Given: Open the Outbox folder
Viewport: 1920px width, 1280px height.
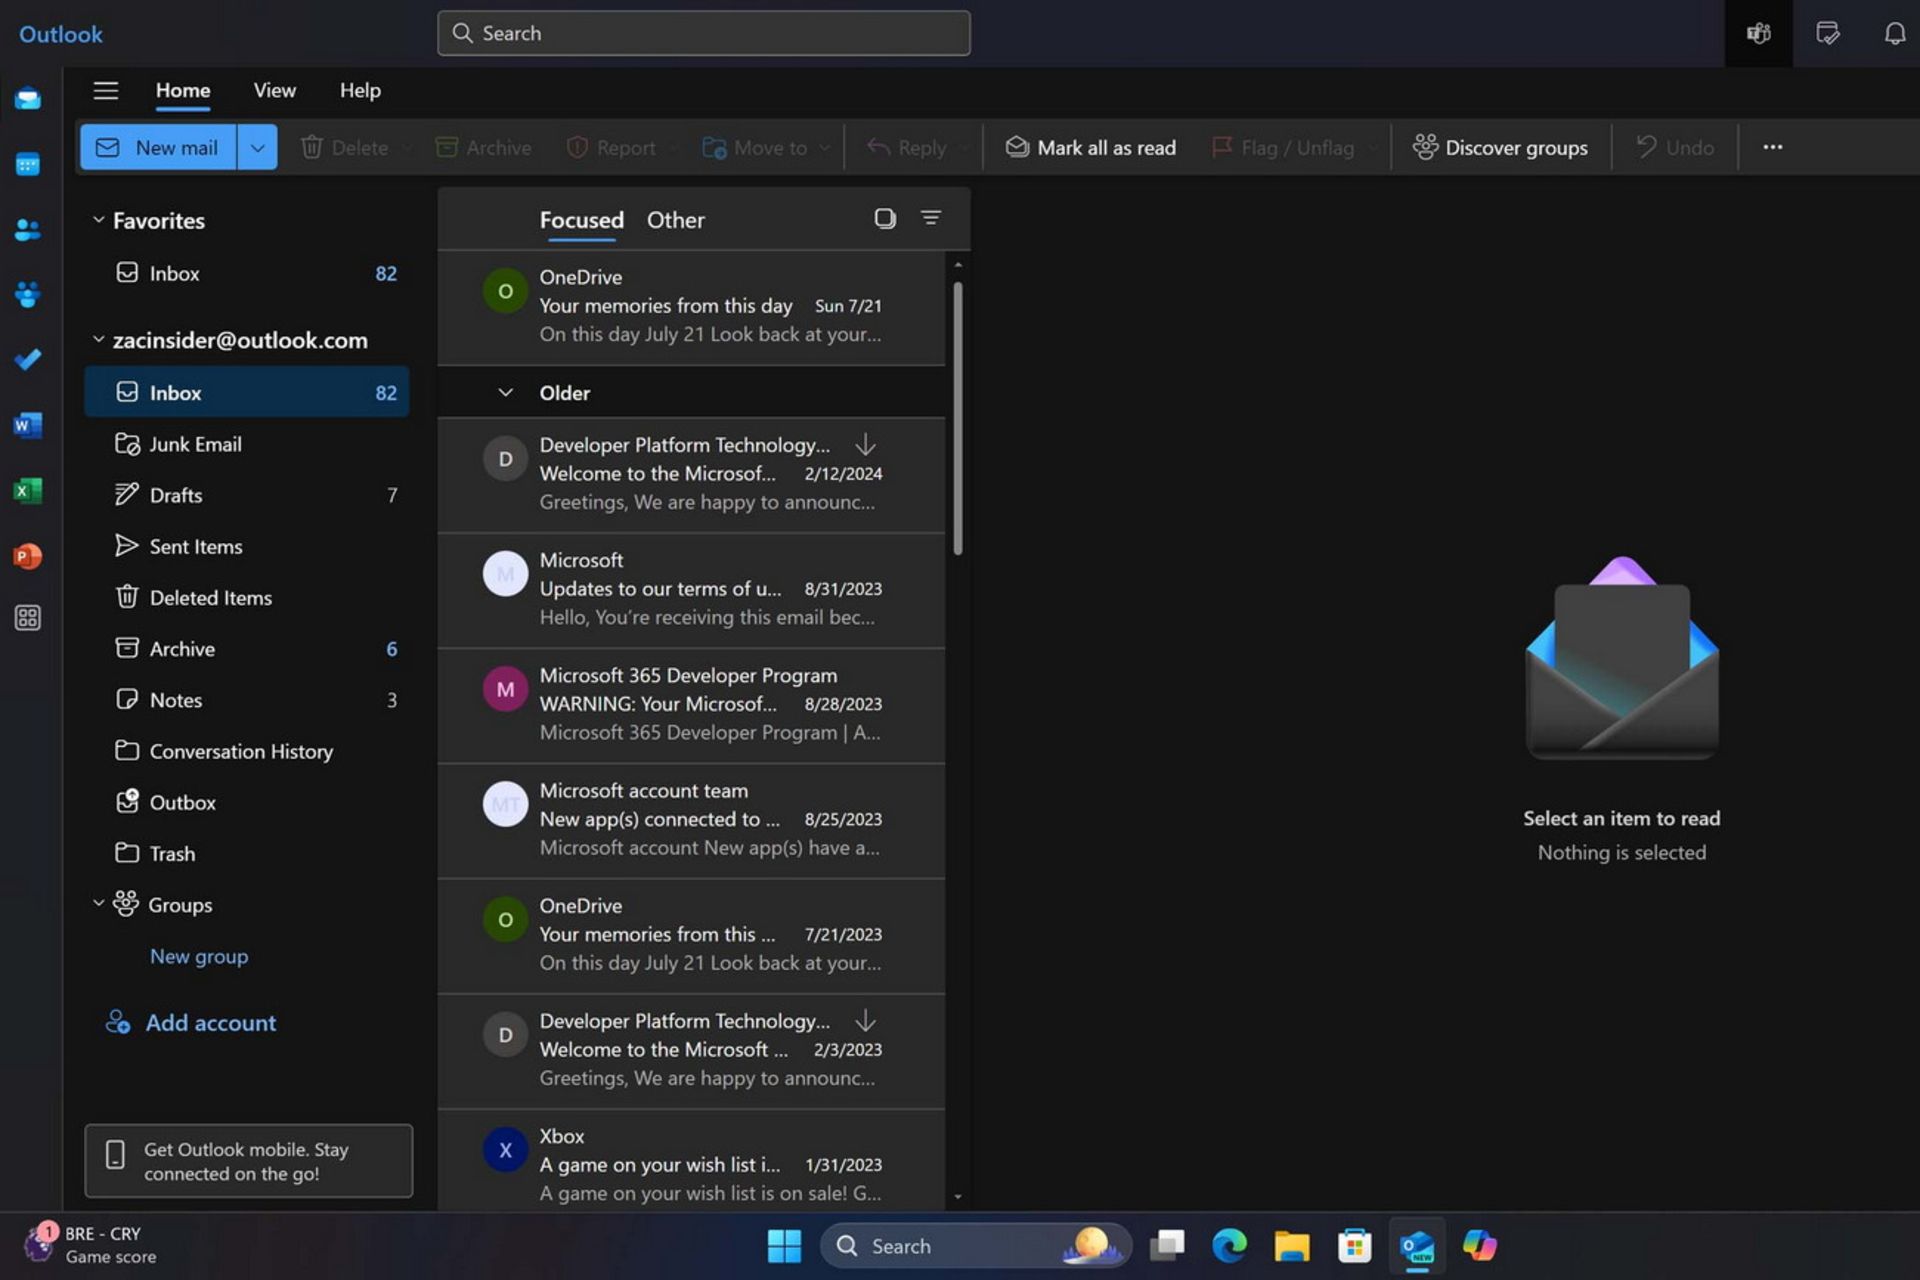Looking at the screenshot, I should click(x=247, y=802).
